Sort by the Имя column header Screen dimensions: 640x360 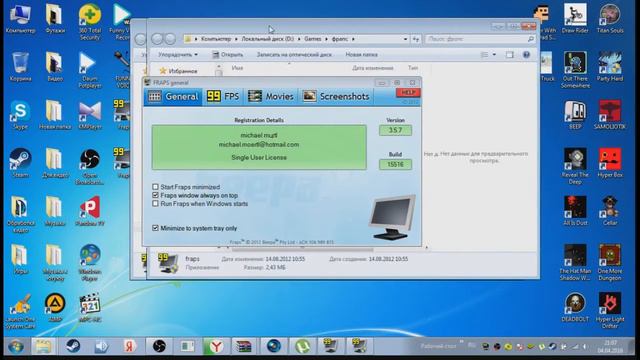237,68
